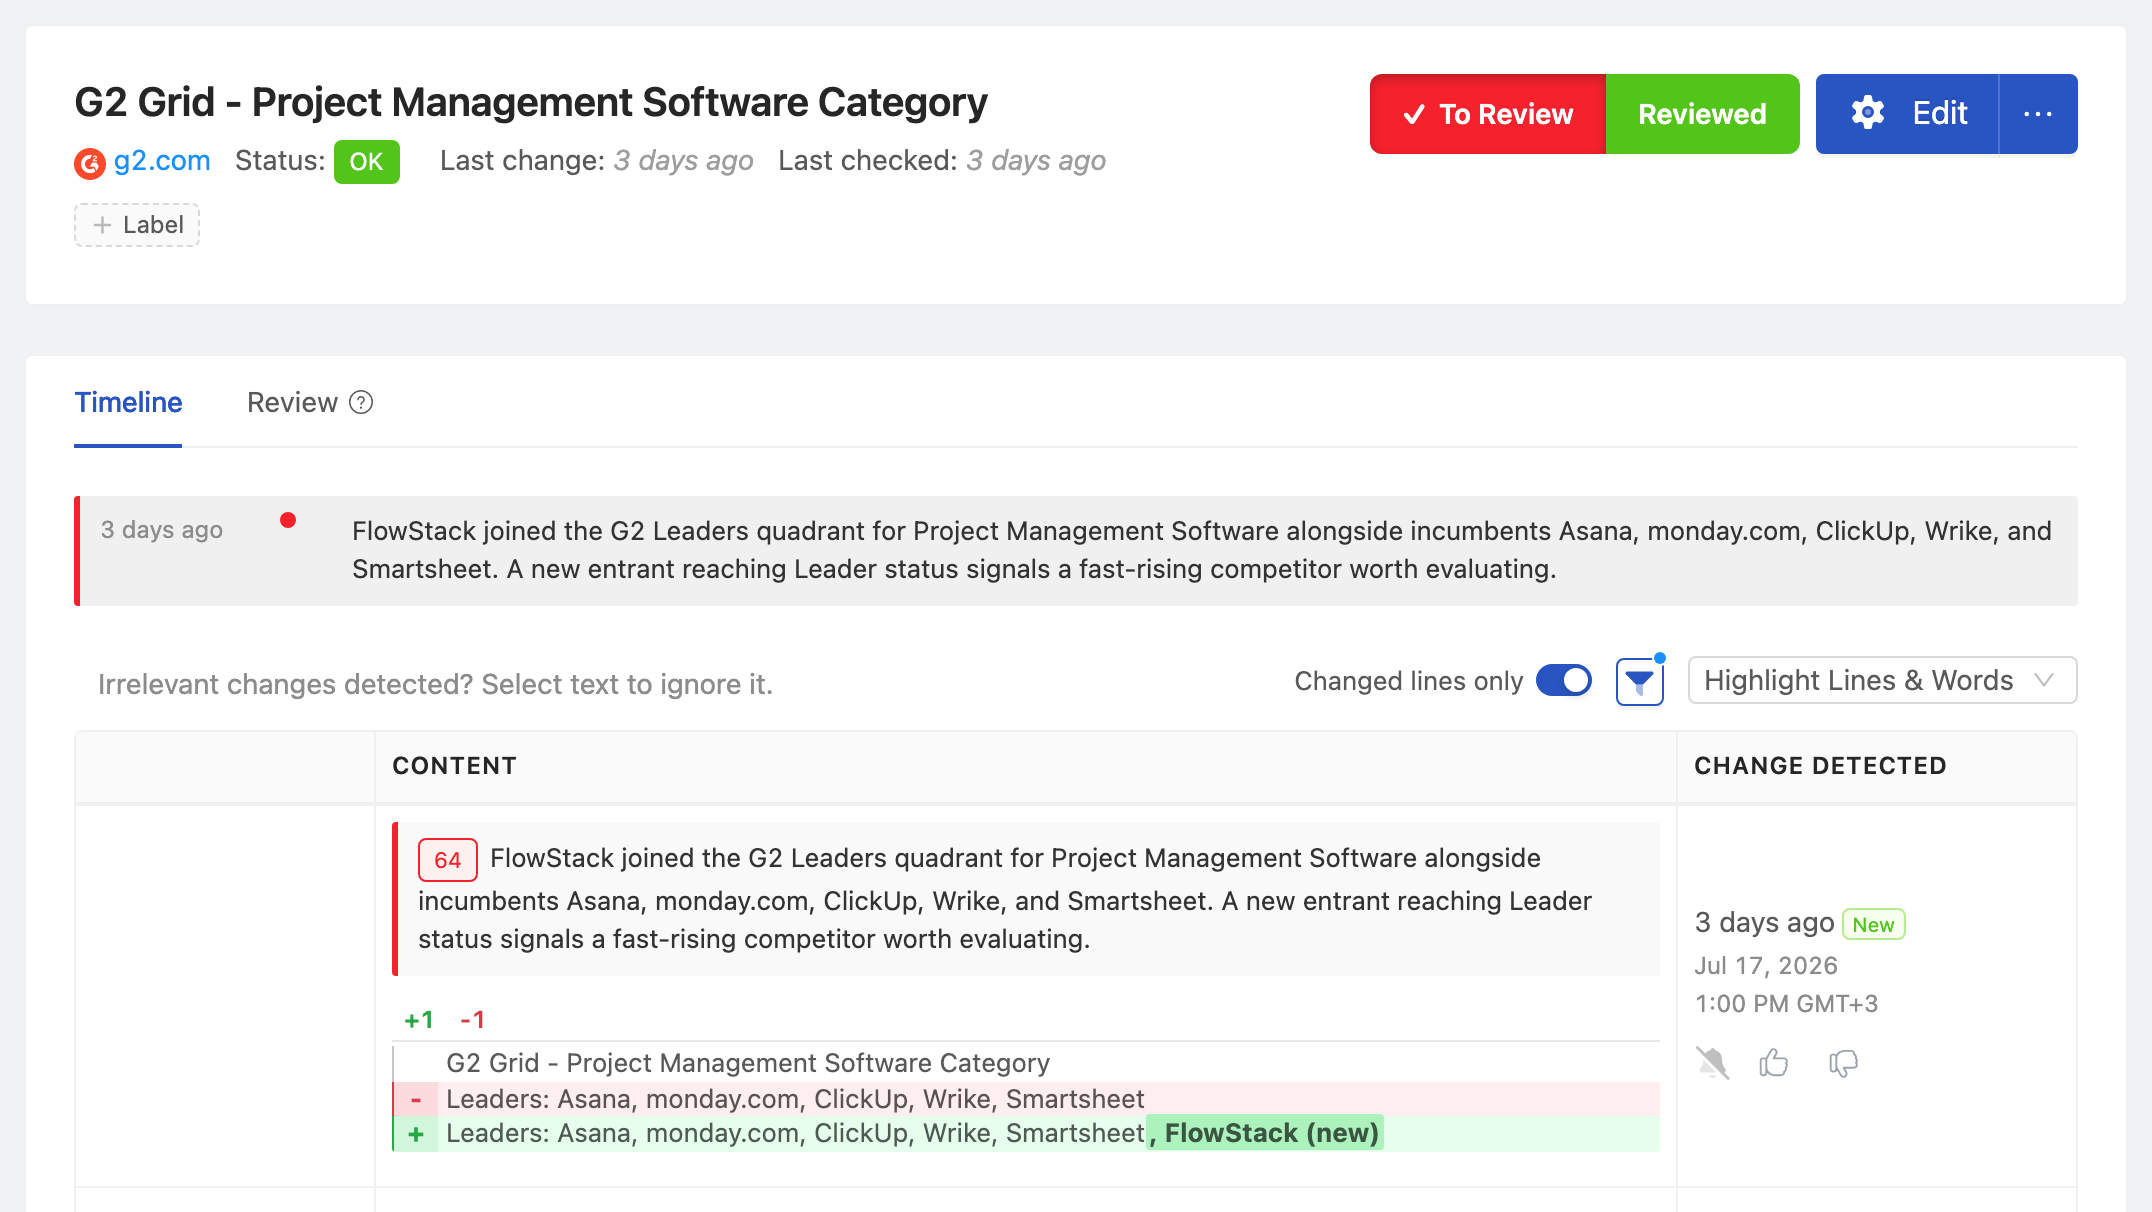Select the highlighted FlowStack (new) text
Image resolution: width=2152 pixels, height=1212 pixels.
(x=1265, y=1133)
